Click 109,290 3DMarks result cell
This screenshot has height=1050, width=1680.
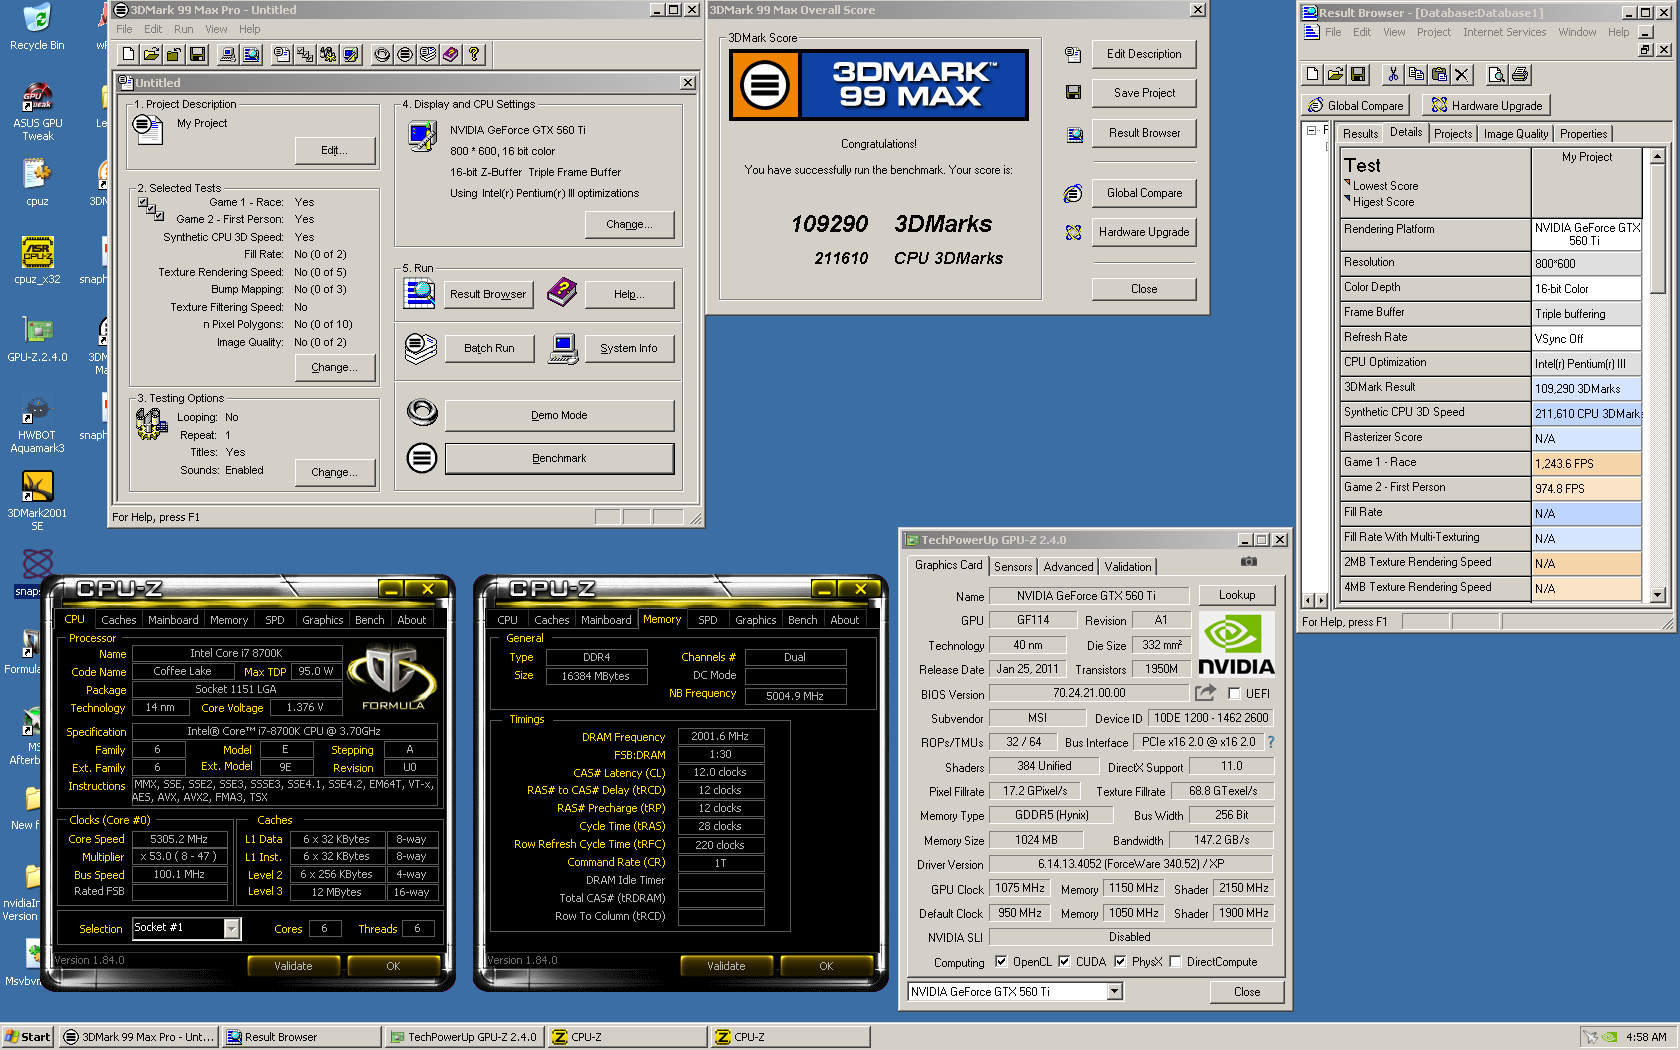click(1586, 388)
